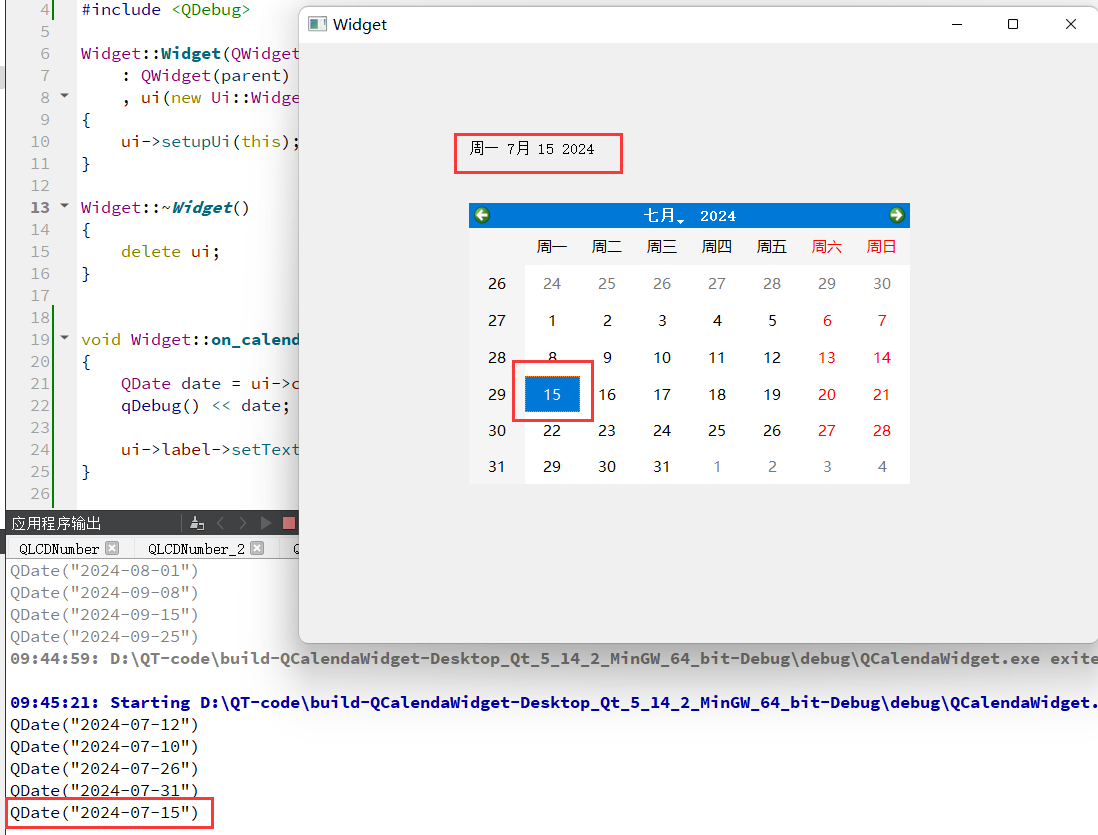
Task: Click code line 'delete ui;'
Action: pyautogui.click(x=170, y=251)
